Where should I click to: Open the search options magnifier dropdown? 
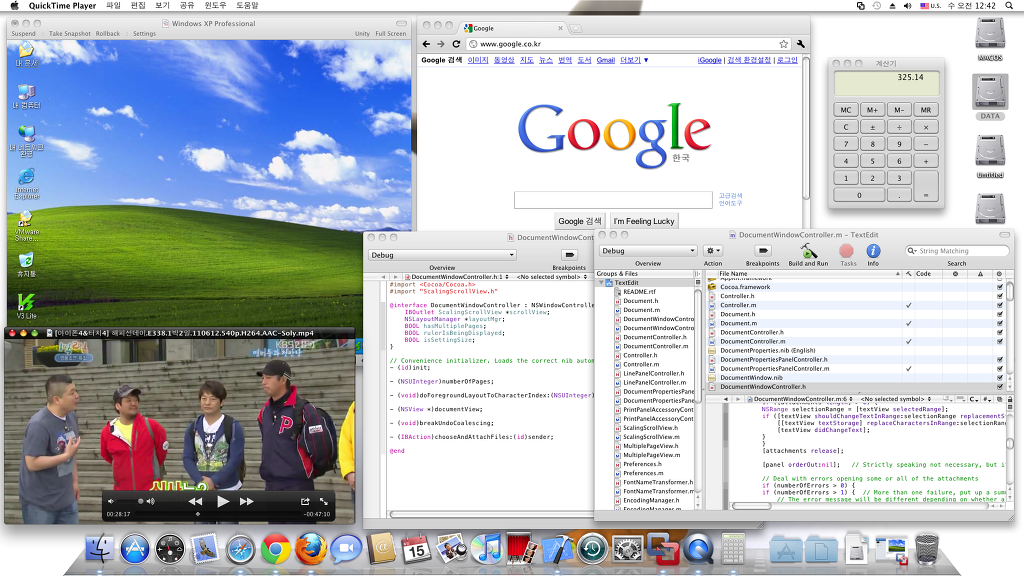(912, 251)
